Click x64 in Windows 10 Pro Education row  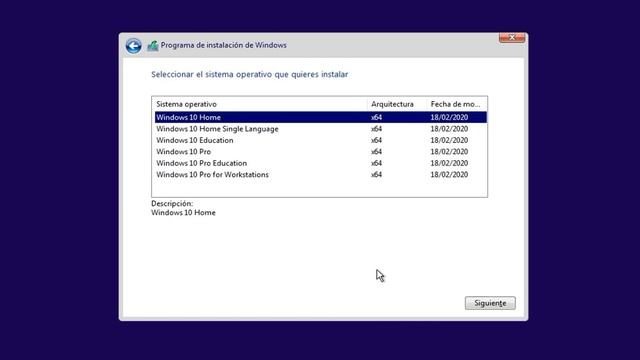(x=376, y=163)
